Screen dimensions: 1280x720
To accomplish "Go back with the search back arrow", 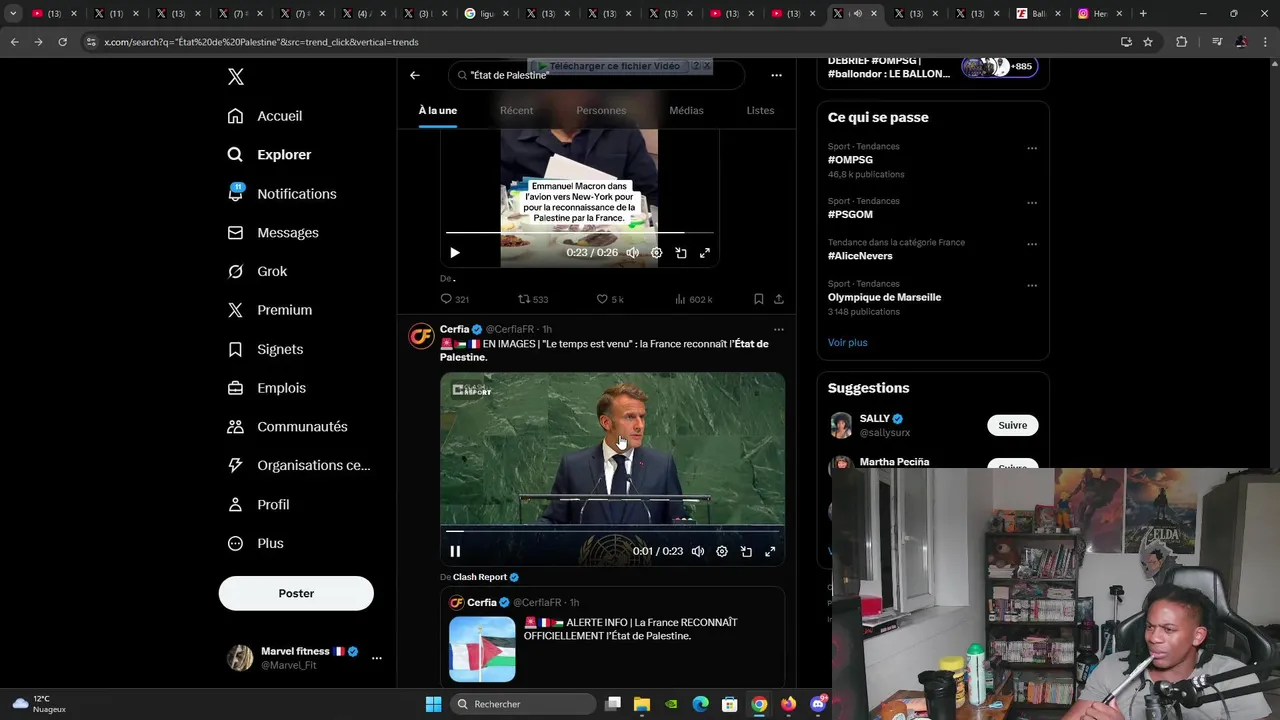I will (x=415, y=75).
